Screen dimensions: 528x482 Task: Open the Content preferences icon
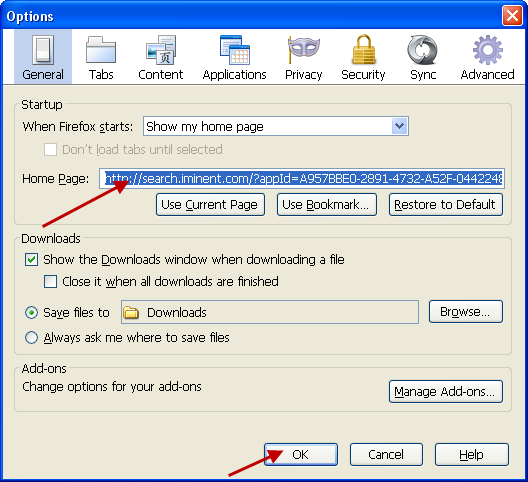[161, 50]
